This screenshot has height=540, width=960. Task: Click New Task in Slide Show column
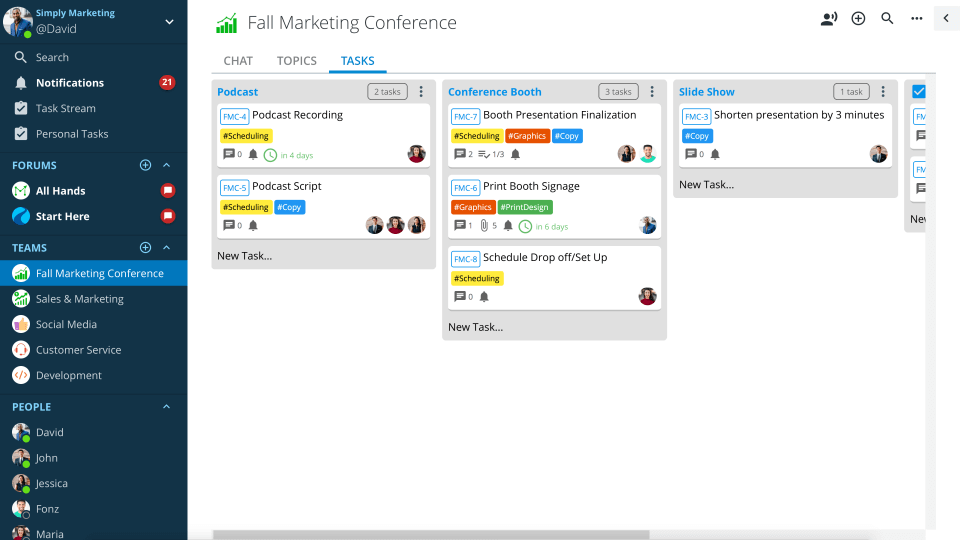coord(706,185)
